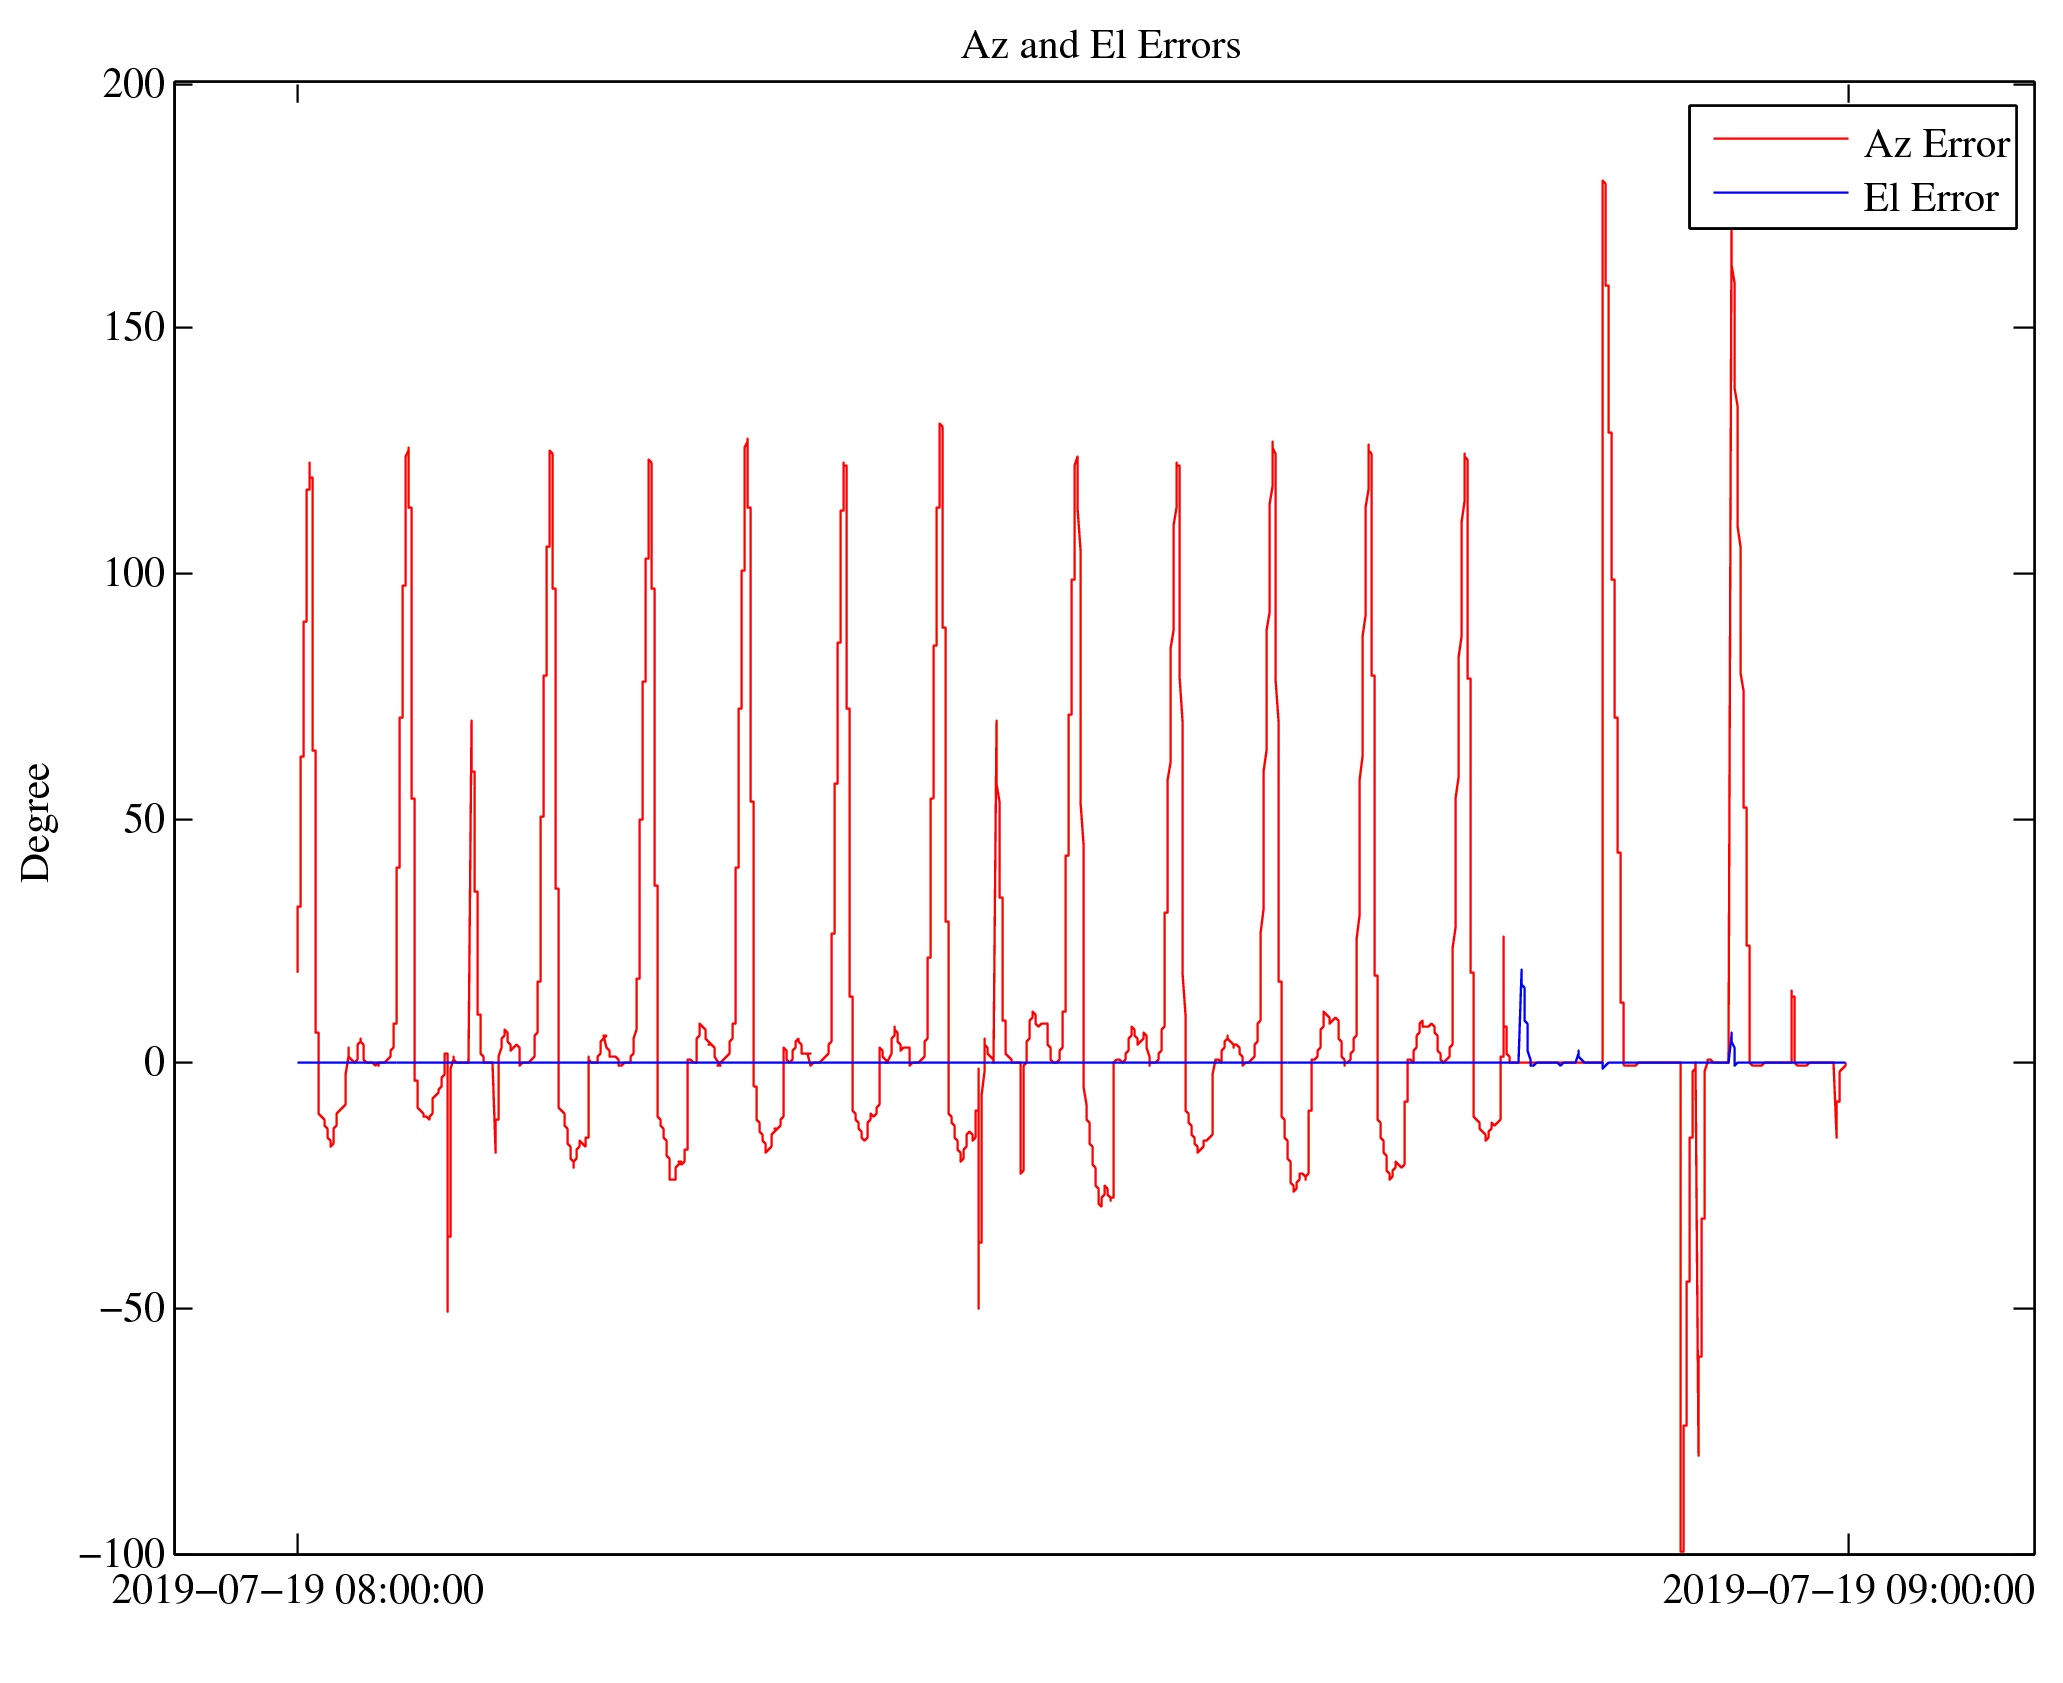The height and width of the screenshot is (1683, 2063).
Task: Click the 0 y-axis tick label
Action: click(x=154, y=1063)
